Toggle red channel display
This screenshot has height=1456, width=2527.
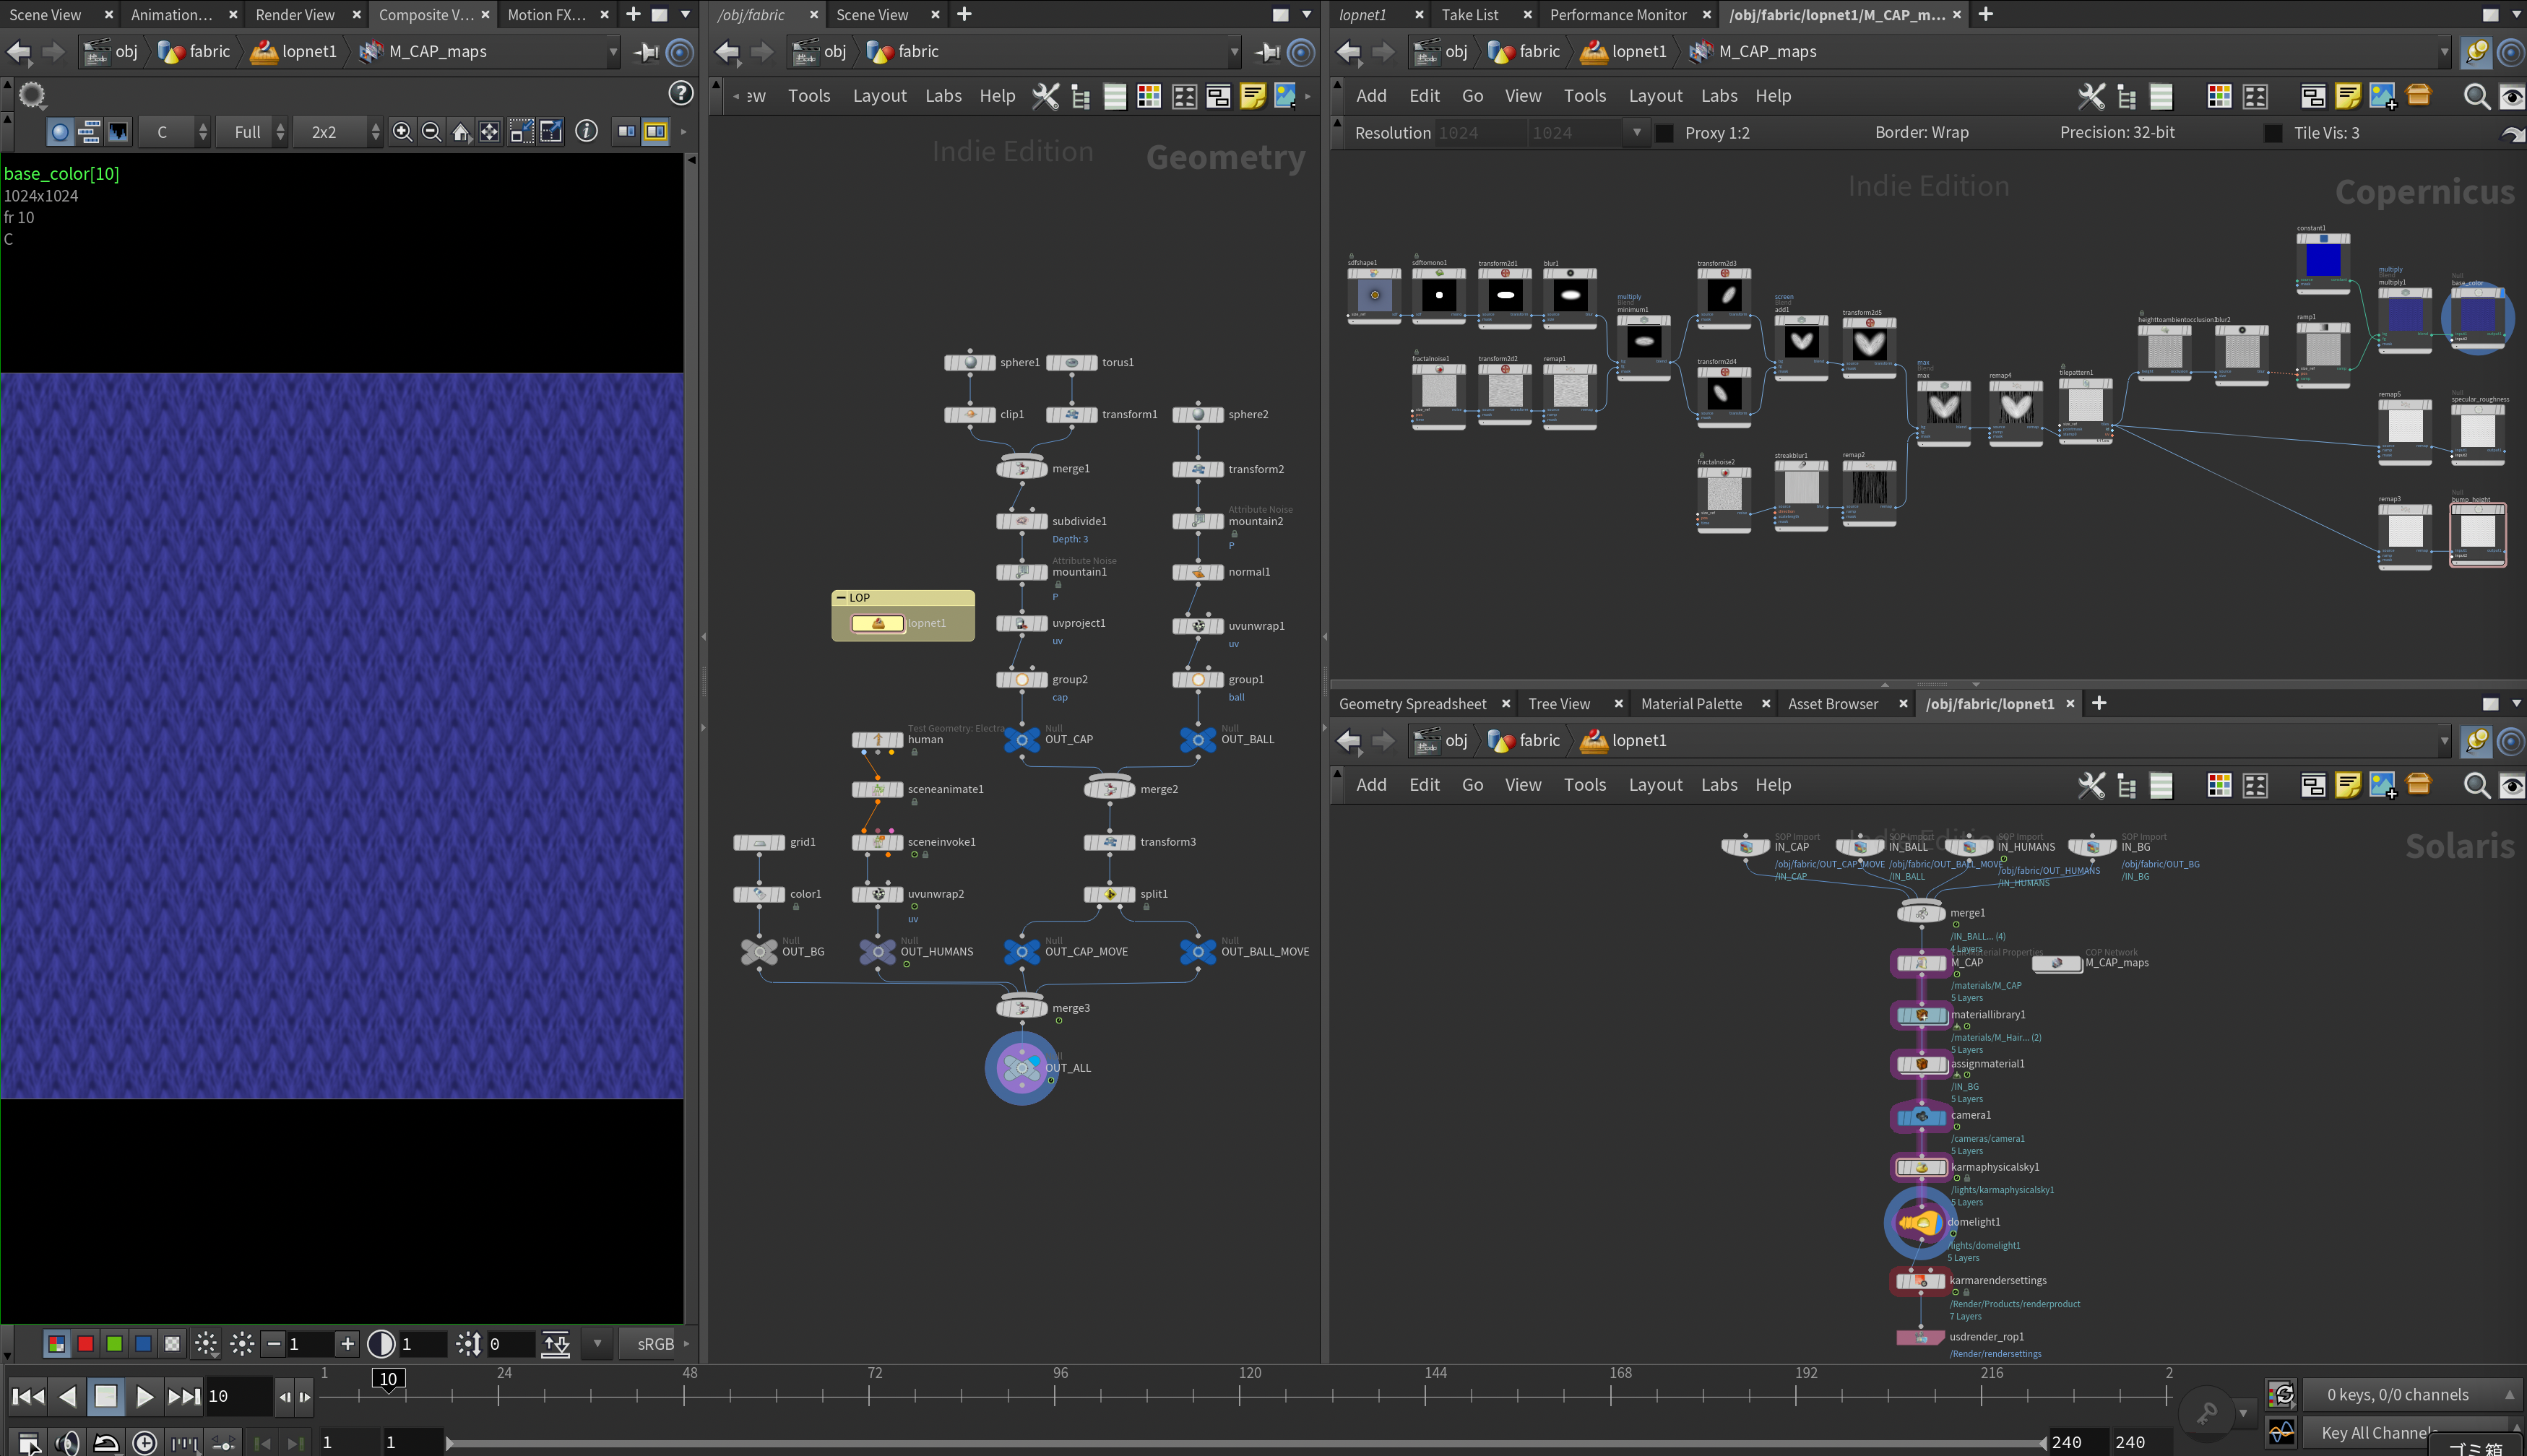tap(86, 1344)
